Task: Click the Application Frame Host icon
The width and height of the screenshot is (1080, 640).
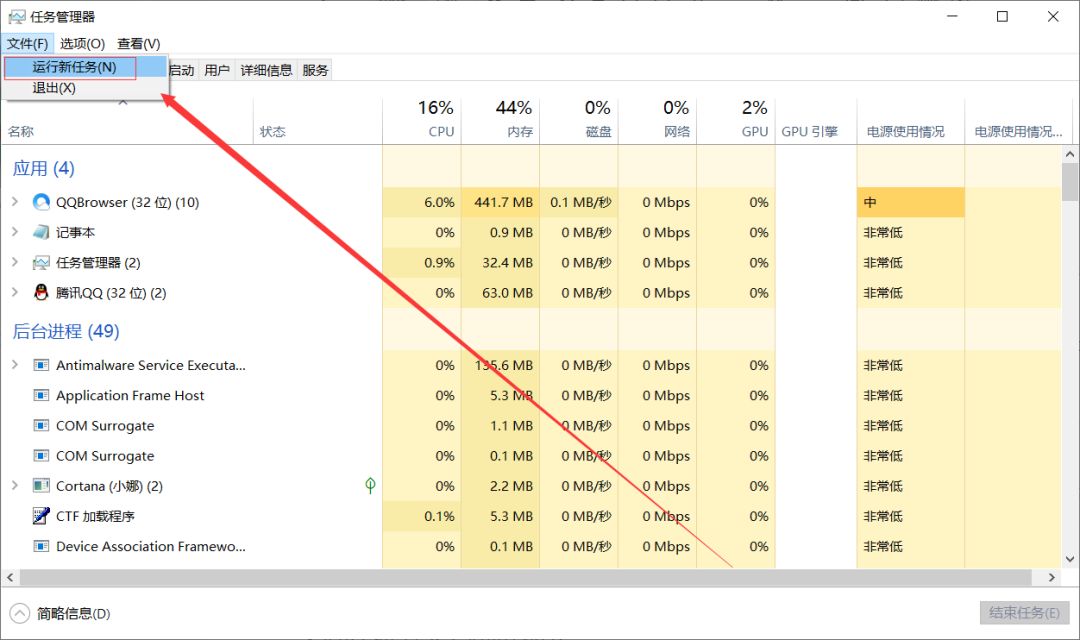Action: tap(41, 396)
